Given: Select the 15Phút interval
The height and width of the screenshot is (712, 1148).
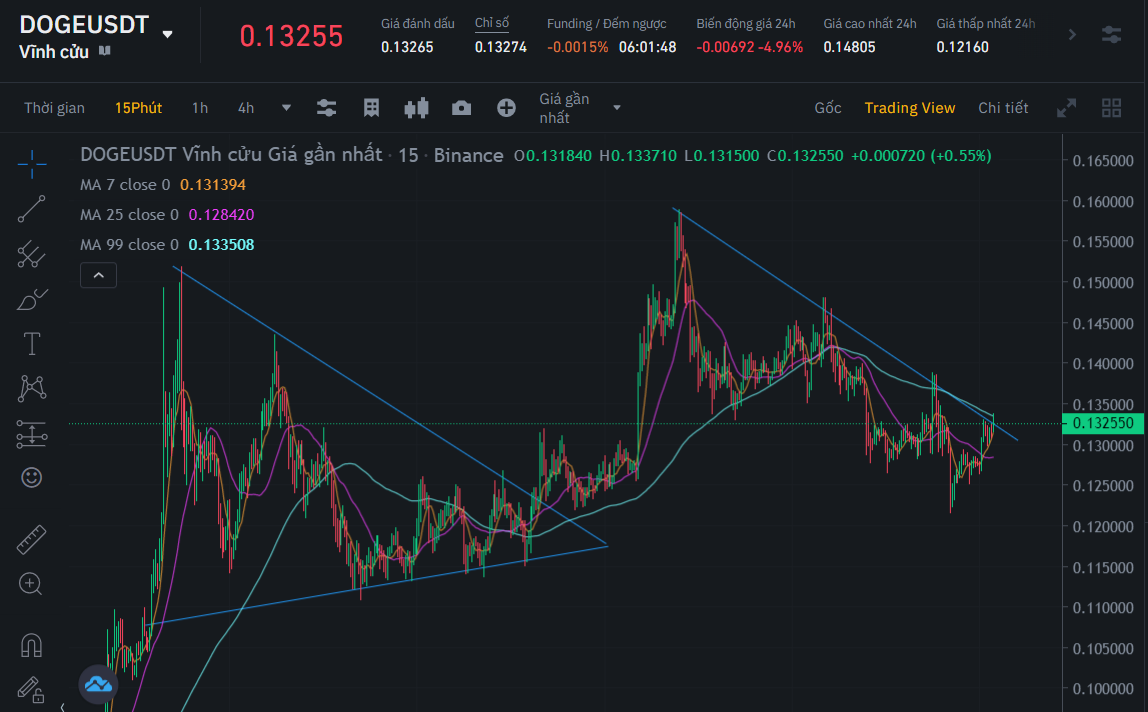Looking at the screenshot, I should 138,108.
